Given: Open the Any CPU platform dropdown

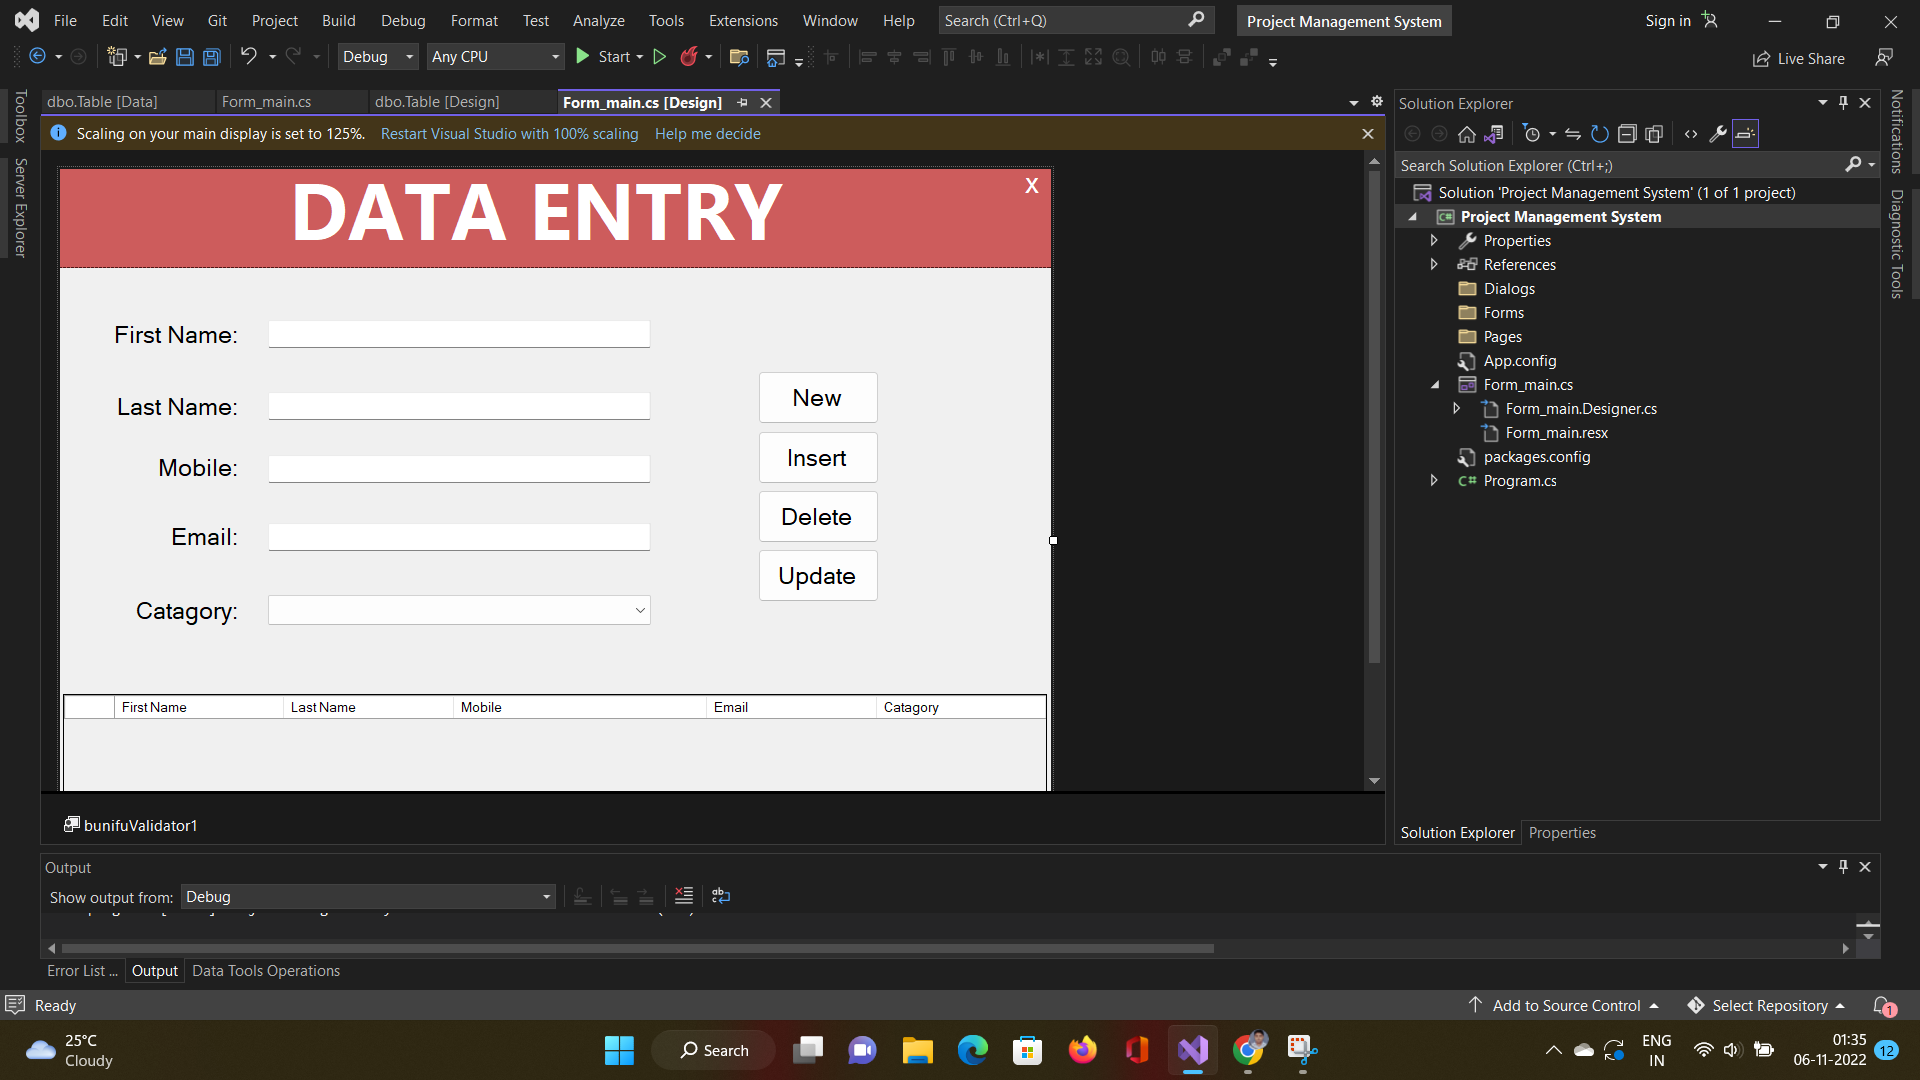Looking at the screenshot, I should pos(496,57).
